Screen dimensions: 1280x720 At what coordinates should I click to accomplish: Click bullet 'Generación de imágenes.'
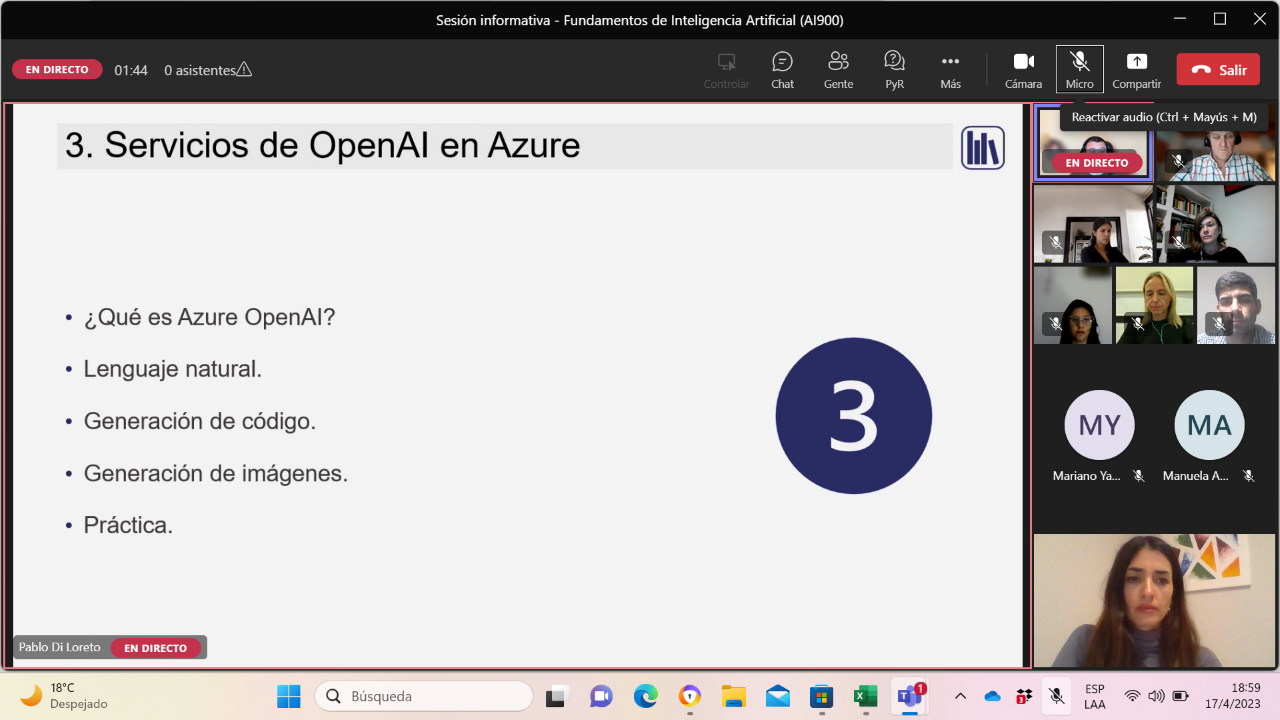215,473
